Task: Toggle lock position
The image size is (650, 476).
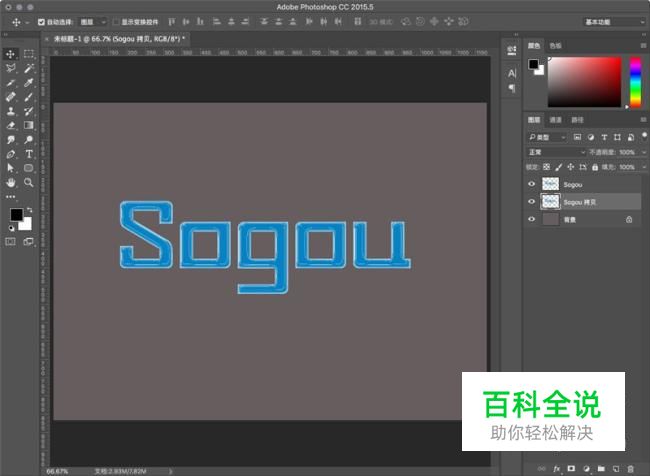Action: click(570, 167)
